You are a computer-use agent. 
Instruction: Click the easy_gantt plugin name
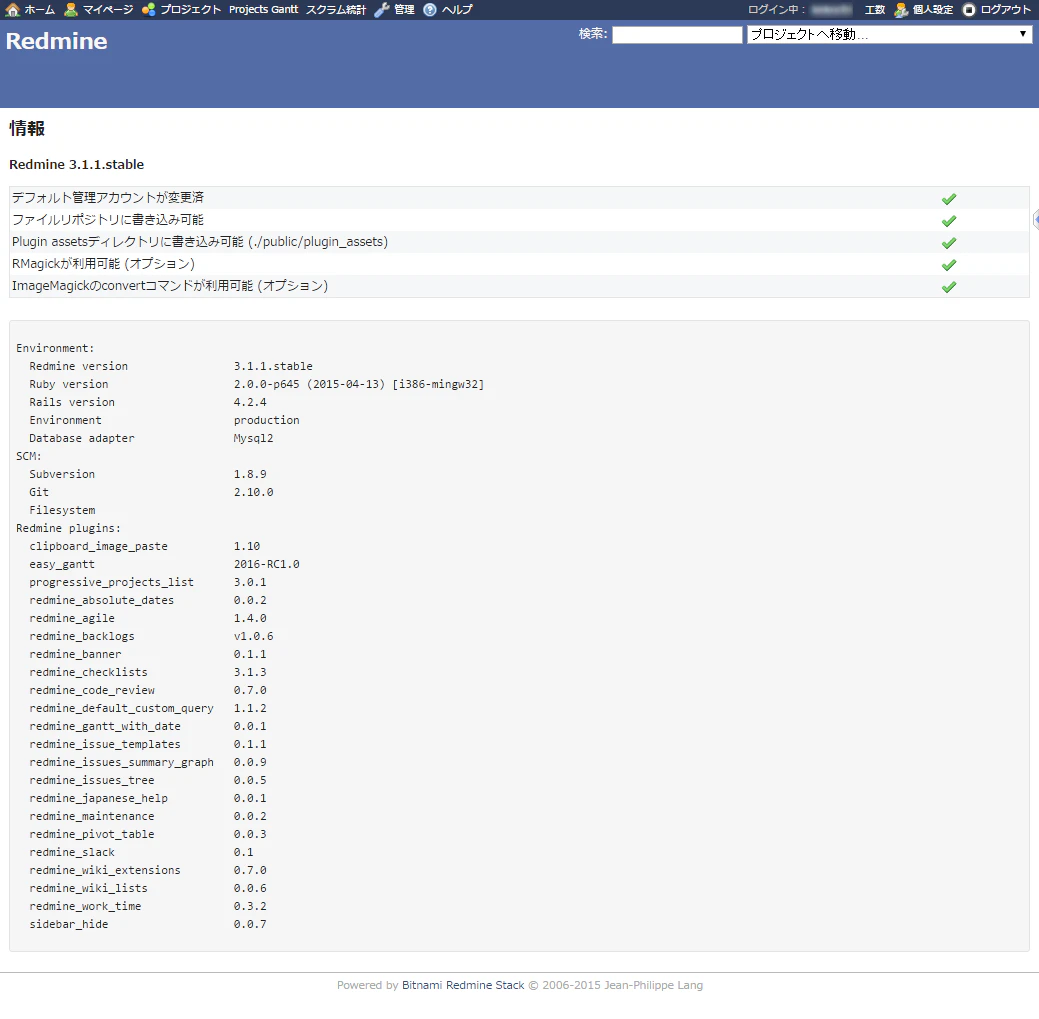click(x=62, y=564)
